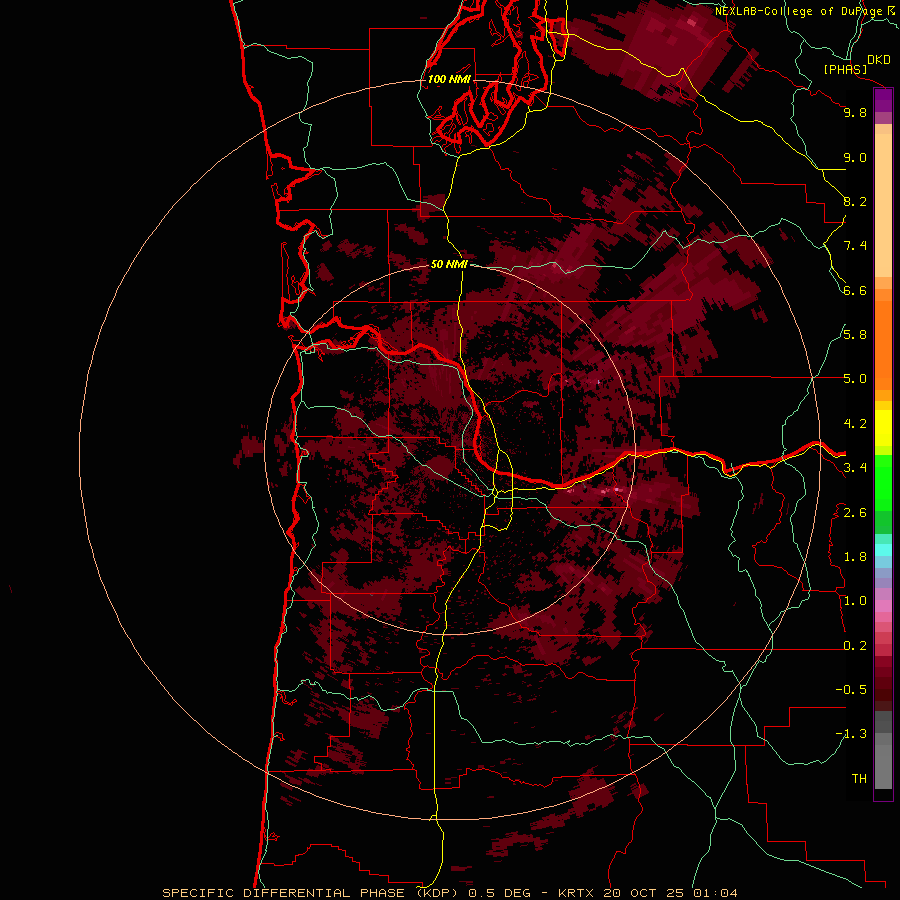Click the 50 NMI range ring label
Screen dimensions: 900x900
(449, 264)
